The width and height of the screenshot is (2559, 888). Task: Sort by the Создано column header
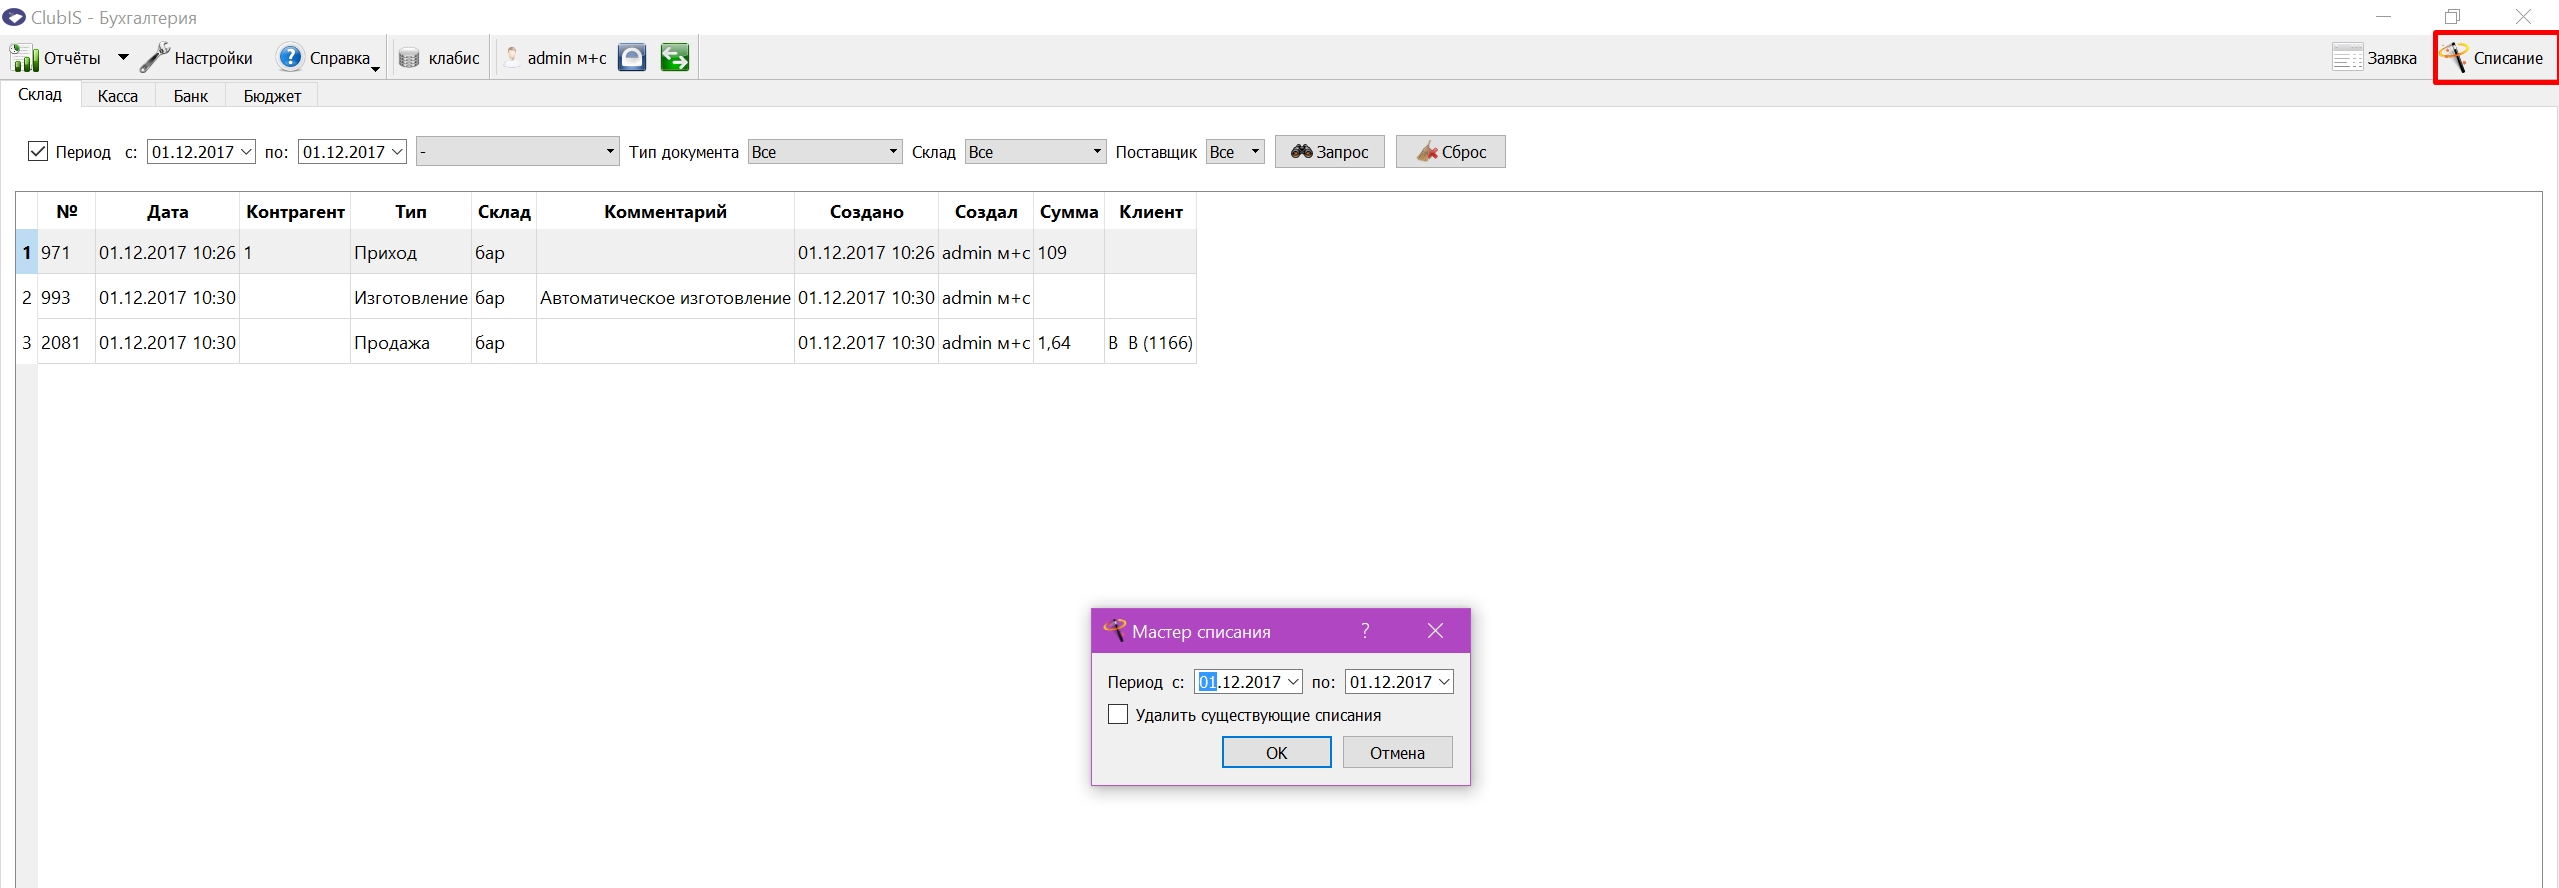point(866,212)
